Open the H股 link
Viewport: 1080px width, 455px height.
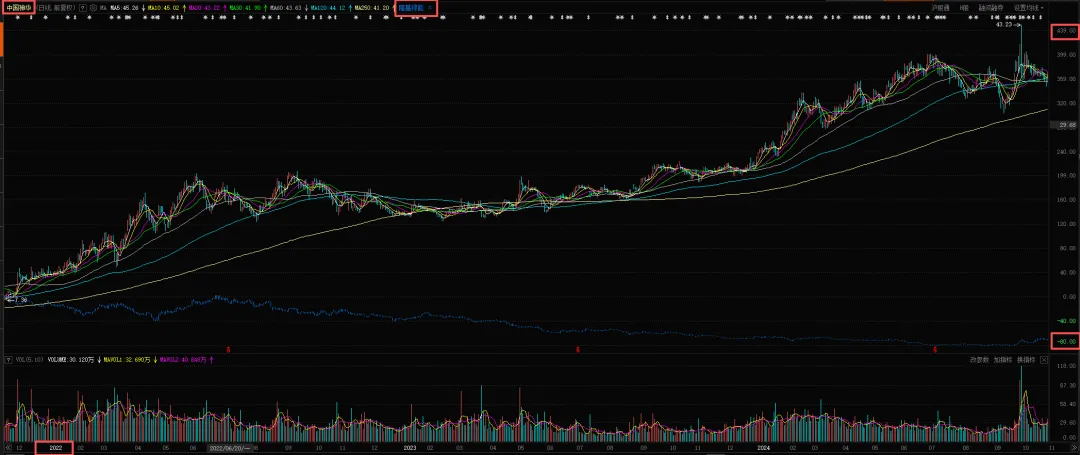tap(964, 8)
